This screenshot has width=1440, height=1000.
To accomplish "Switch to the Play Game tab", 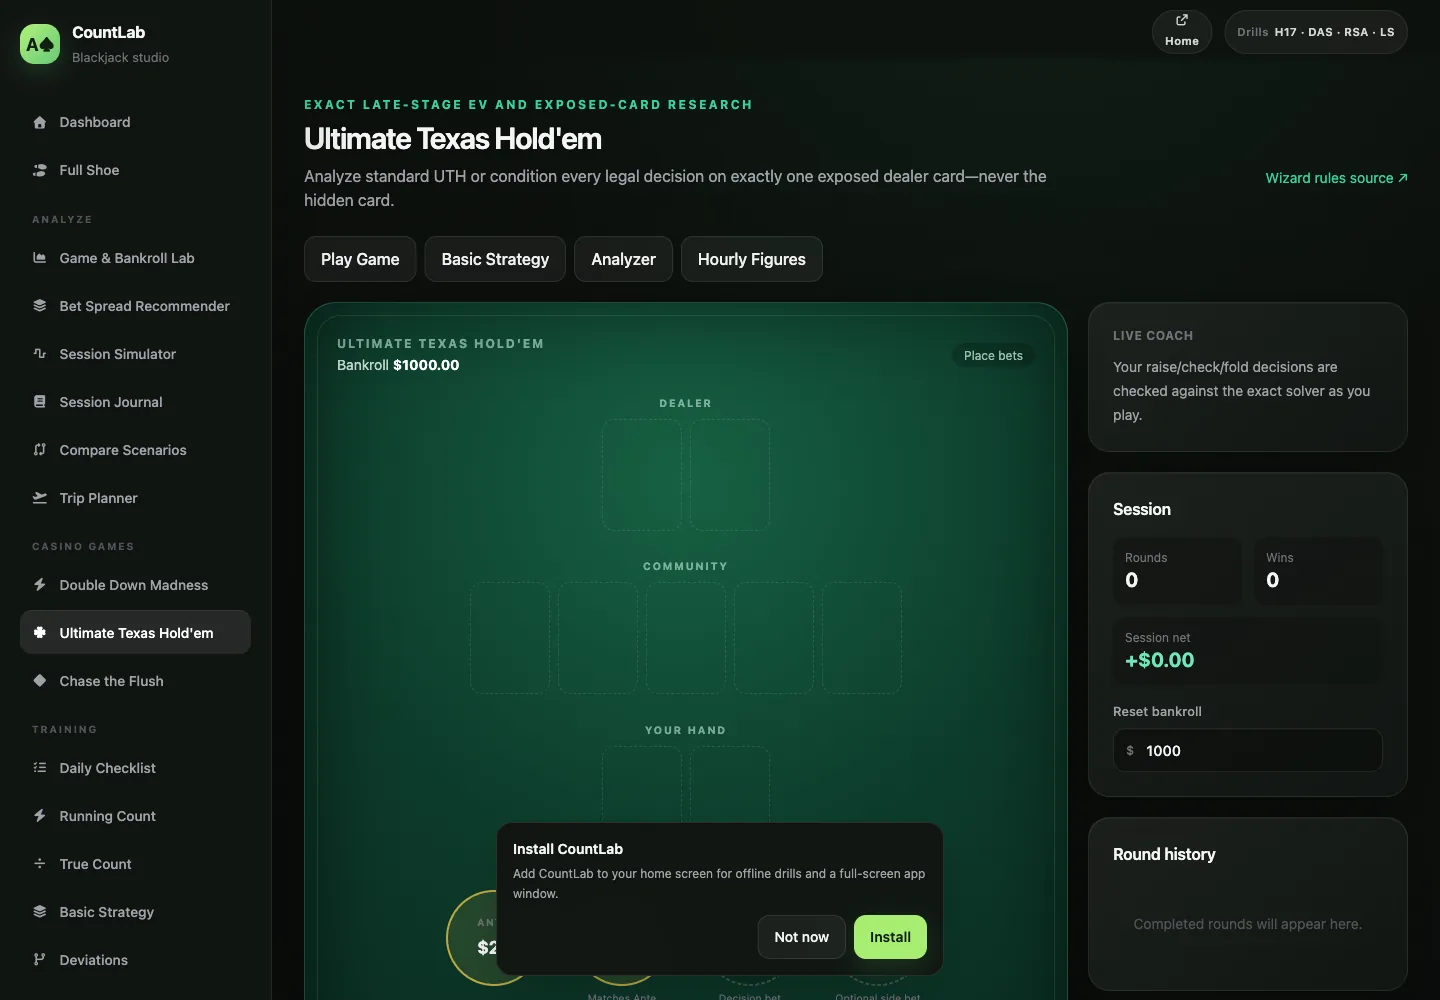I will (360, 259).
